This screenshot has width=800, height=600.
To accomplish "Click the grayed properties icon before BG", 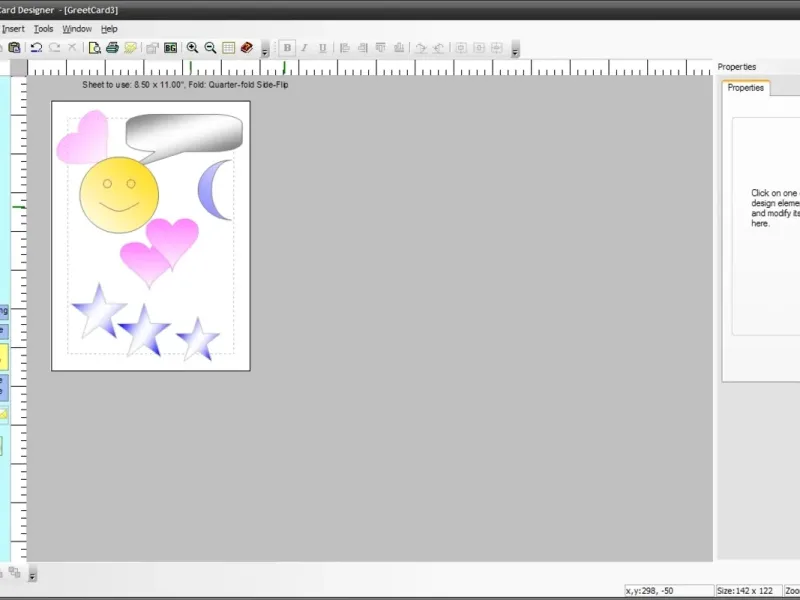I will click(152, 48).
